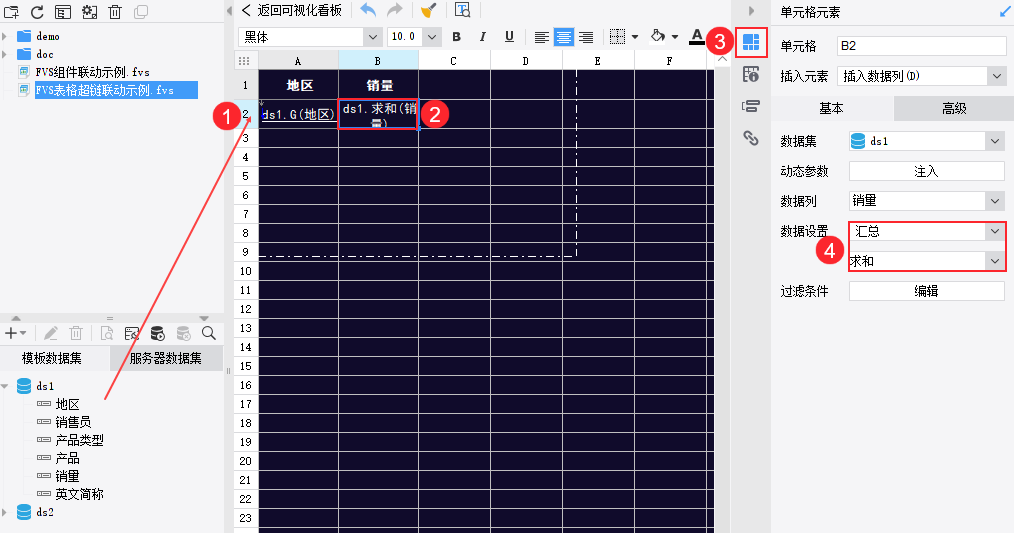Switch to 服务器数据集 tab
This screenshot has height=533, width=1014.
pos(166,358)
